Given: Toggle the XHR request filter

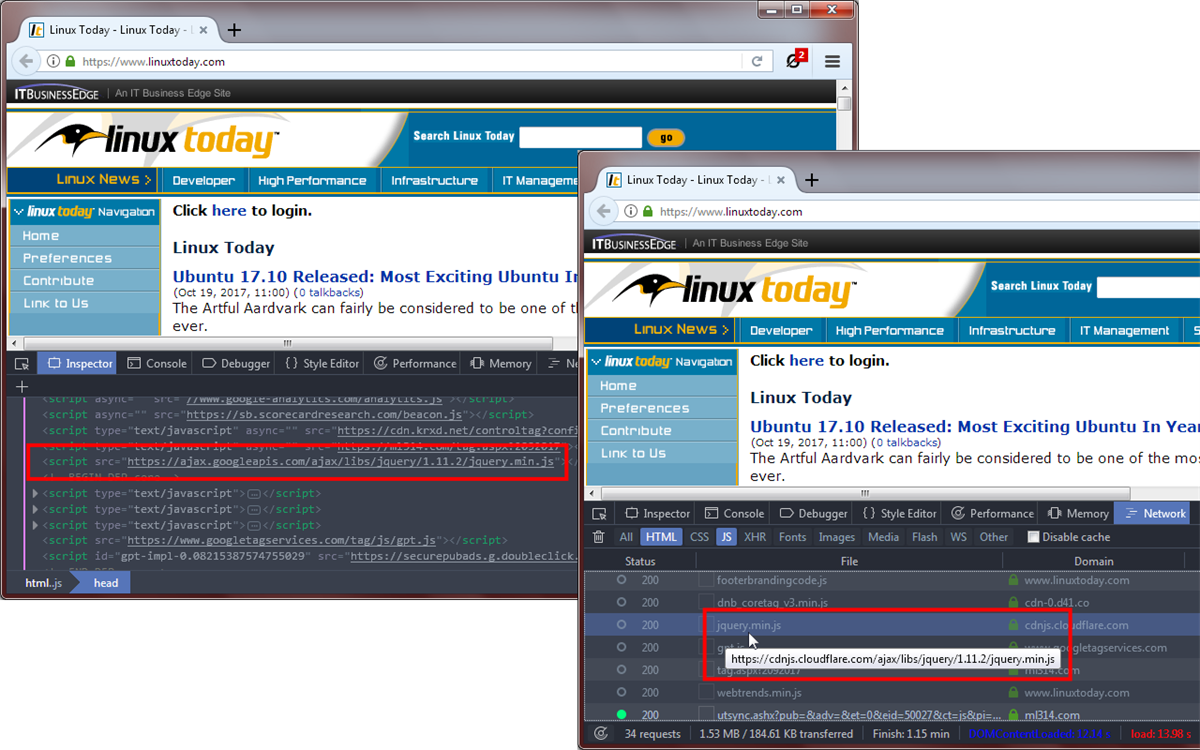Looking at the screenshot, I should click(x=755, y=537).
